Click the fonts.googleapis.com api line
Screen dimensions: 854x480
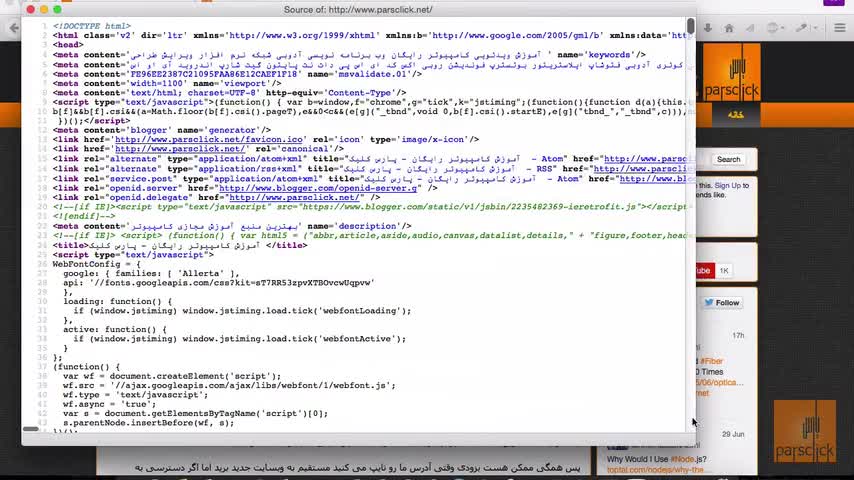(219, 283)
